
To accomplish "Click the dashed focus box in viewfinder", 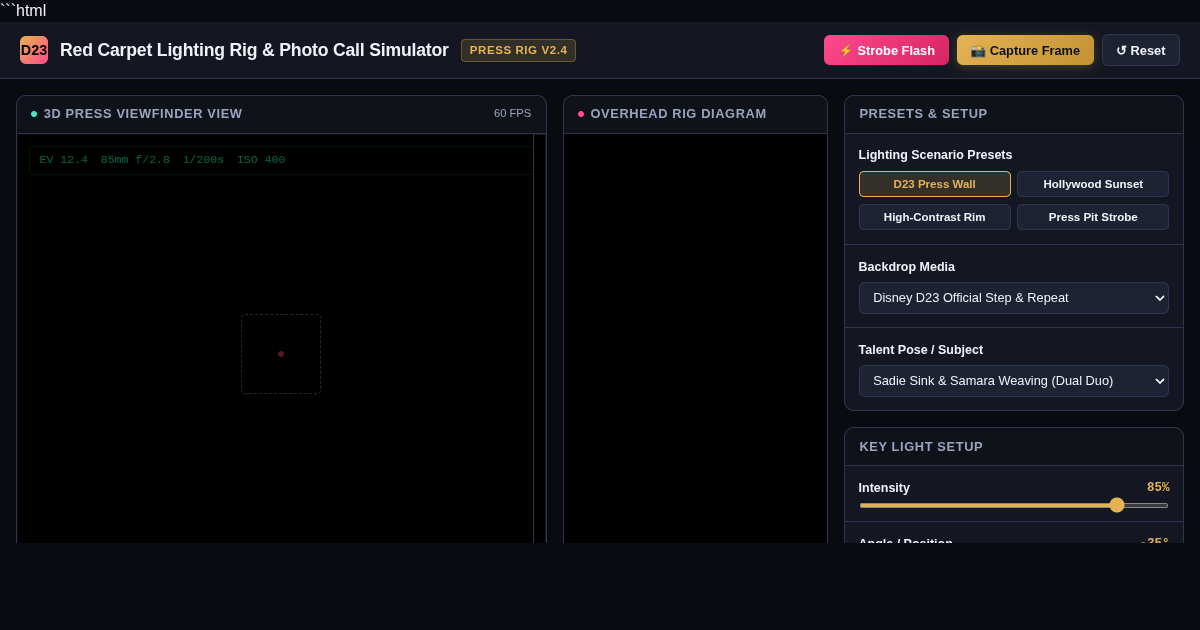I will [281, 354].
